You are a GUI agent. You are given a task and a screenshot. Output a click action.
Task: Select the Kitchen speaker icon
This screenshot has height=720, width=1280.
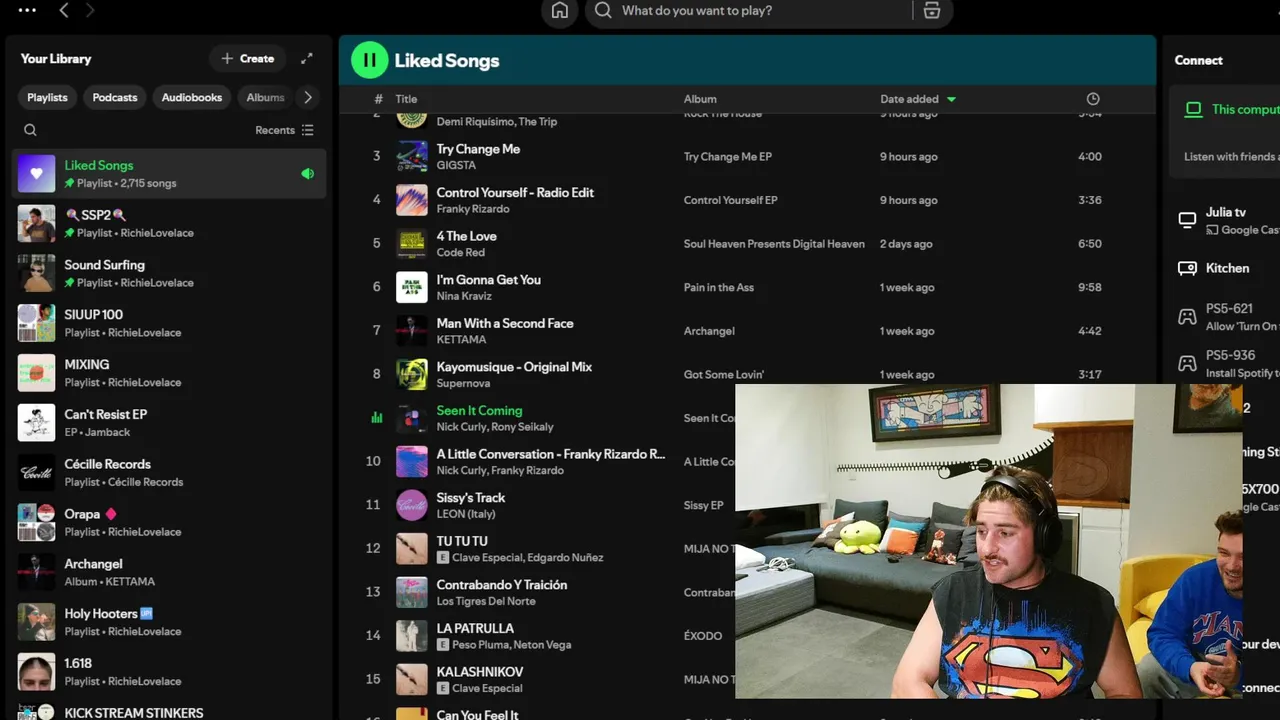pos(1187,268)
